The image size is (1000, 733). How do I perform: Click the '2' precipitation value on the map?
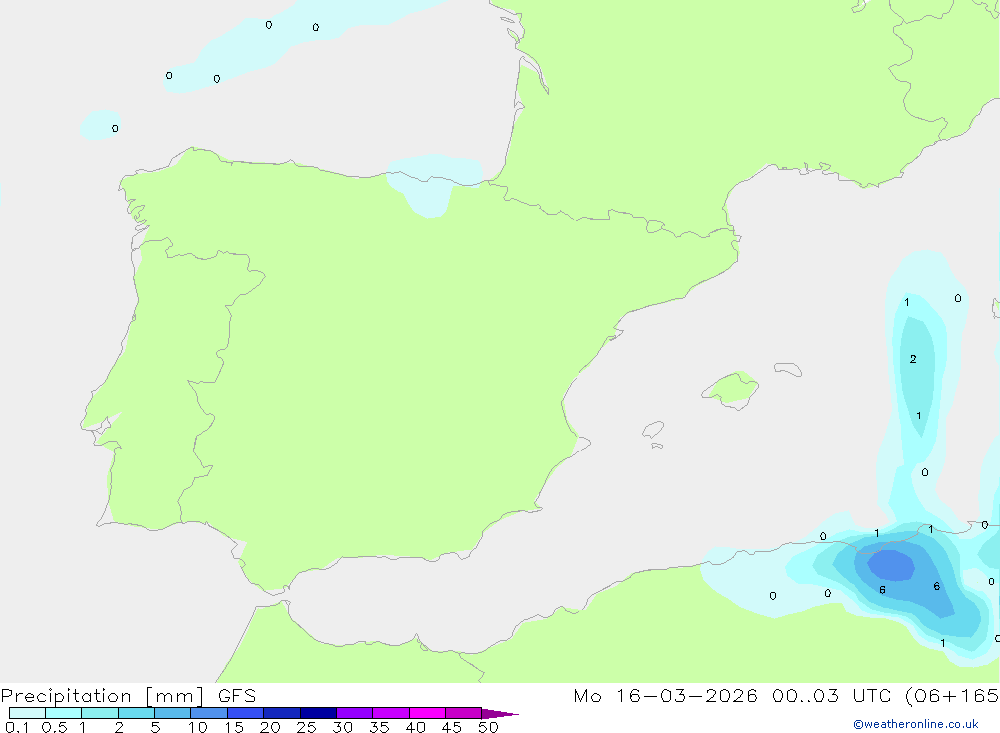(x=913, y=359)
